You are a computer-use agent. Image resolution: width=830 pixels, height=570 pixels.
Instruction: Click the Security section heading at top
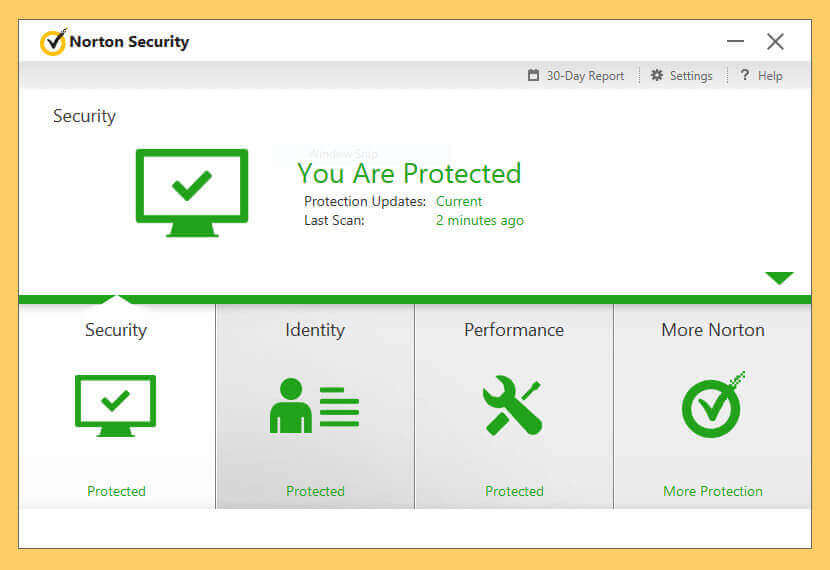84,116
